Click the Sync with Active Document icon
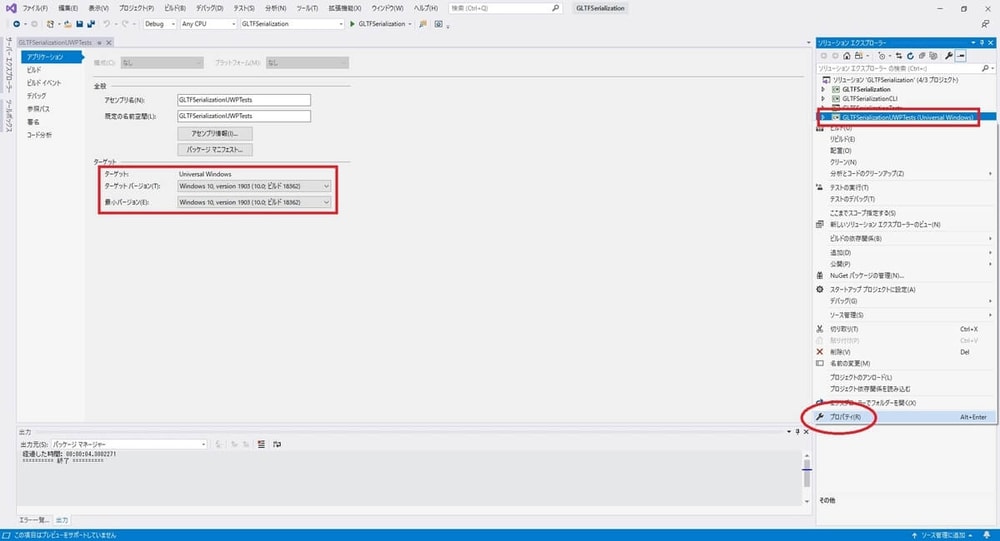 [x=899, y=56]
